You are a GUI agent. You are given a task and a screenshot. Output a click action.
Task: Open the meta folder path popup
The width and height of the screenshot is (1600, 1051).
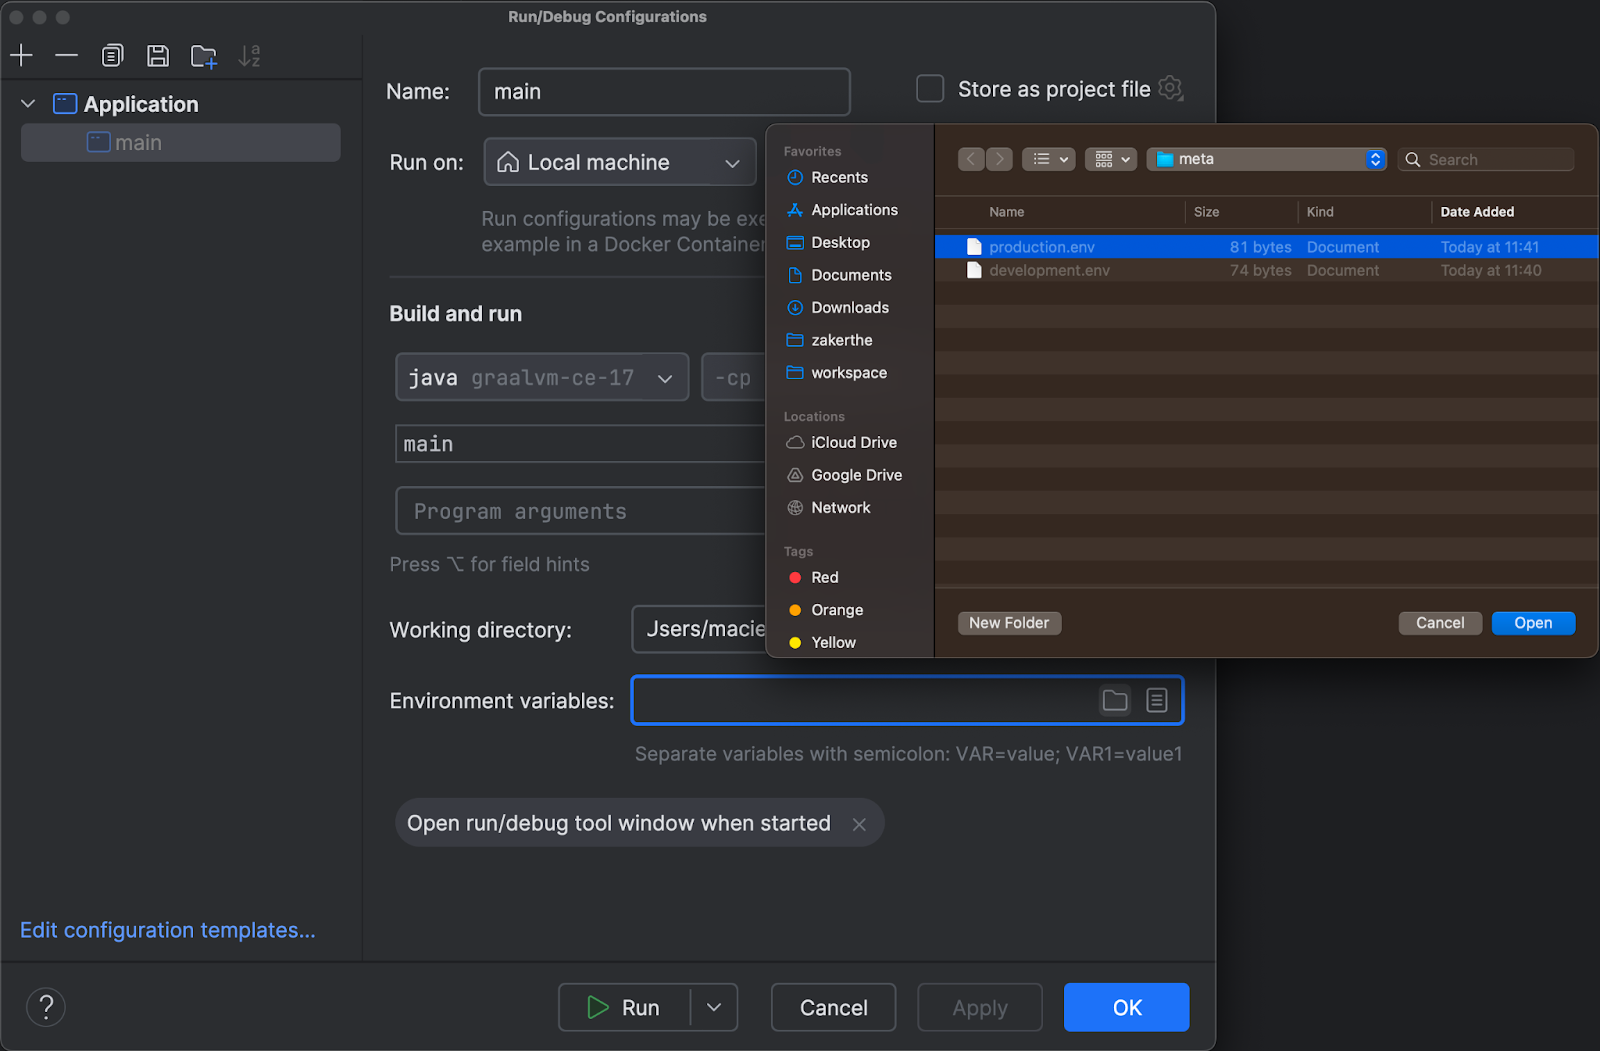(1266, 159)
